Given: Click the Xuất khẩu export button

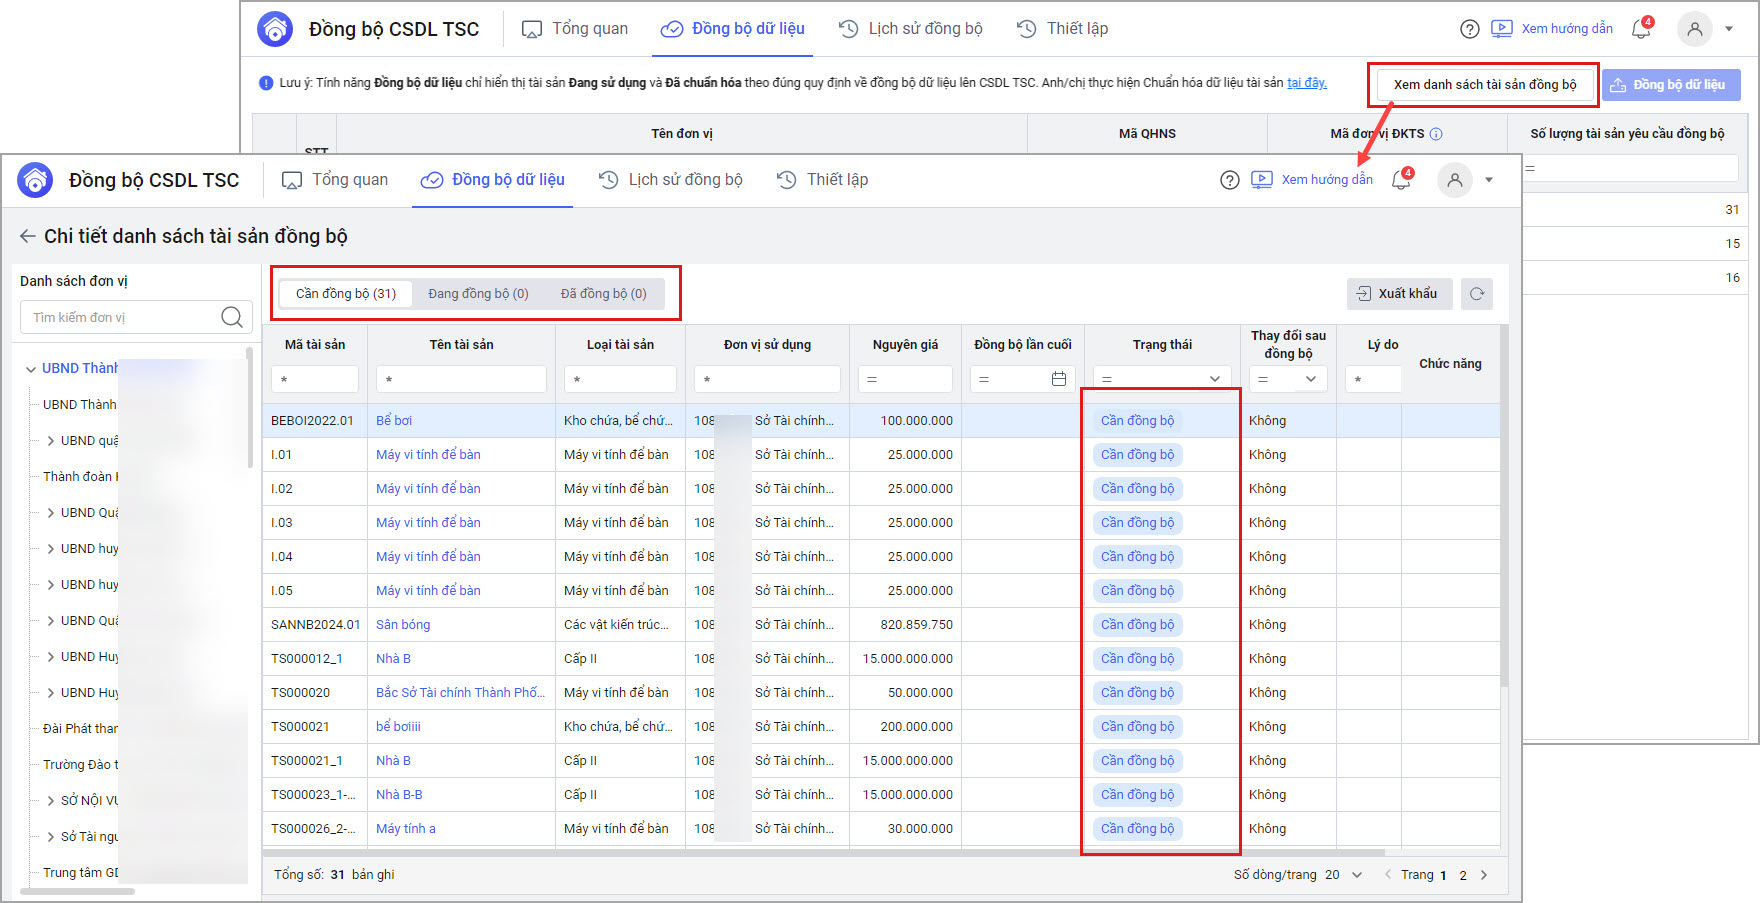Looking at the screenshot, I should (1398, 294).
